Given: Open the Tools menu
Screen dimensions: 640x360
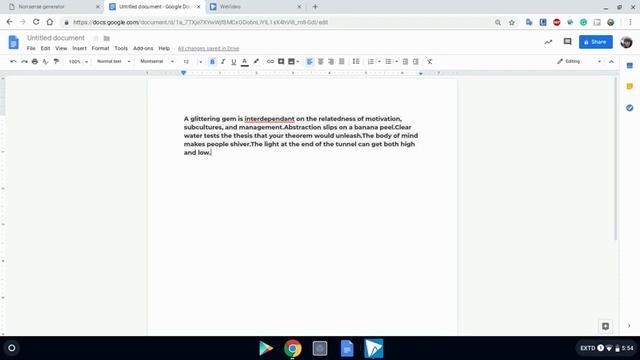Looking at the screenshot, I should tap(121, 48).
